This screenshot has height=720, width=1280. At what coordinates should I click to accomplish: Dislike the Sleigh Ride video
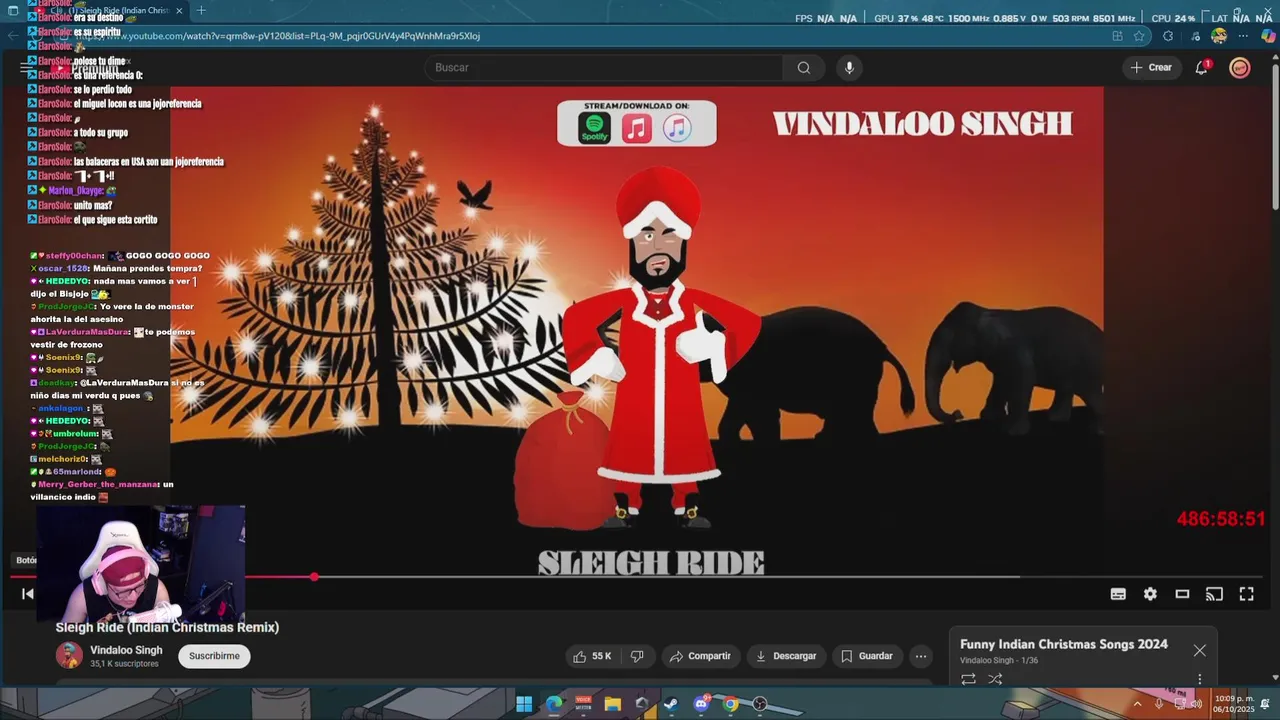coord(637,656)
